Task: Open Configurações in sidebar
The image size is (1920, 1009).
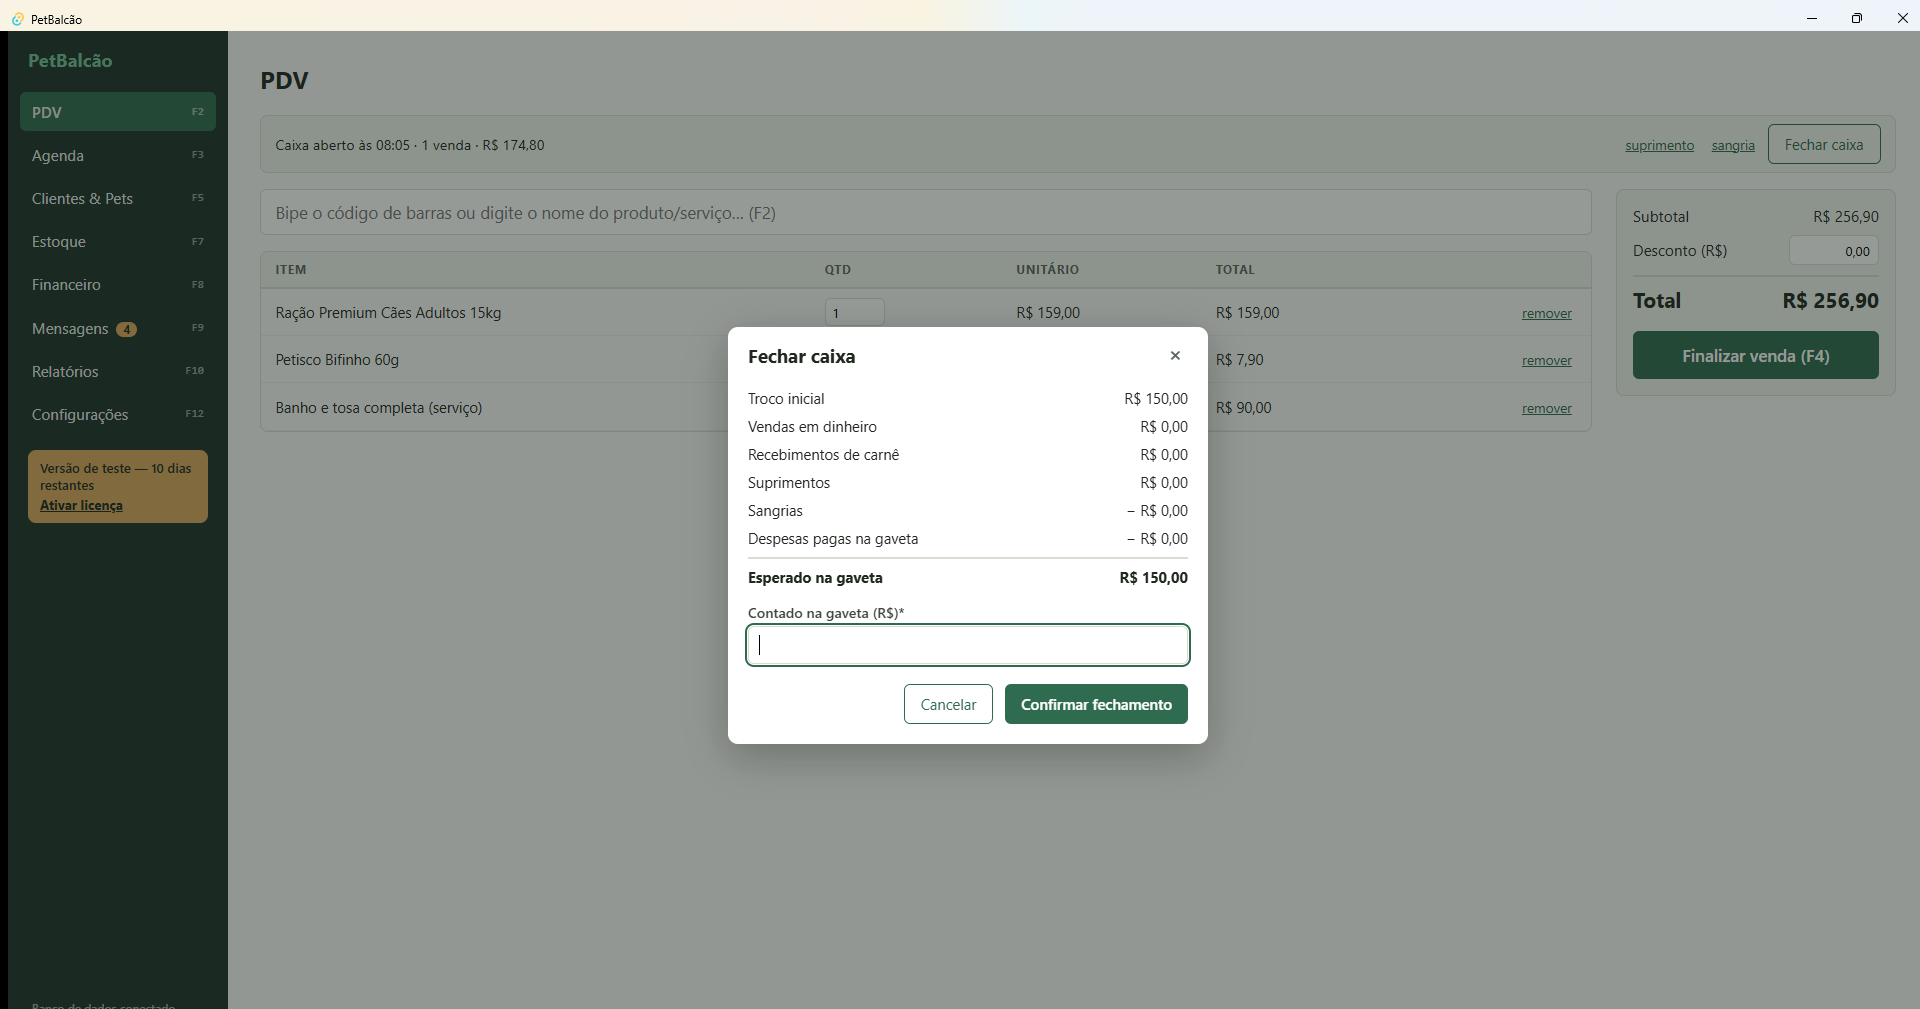Action: [x=118, y=414]
